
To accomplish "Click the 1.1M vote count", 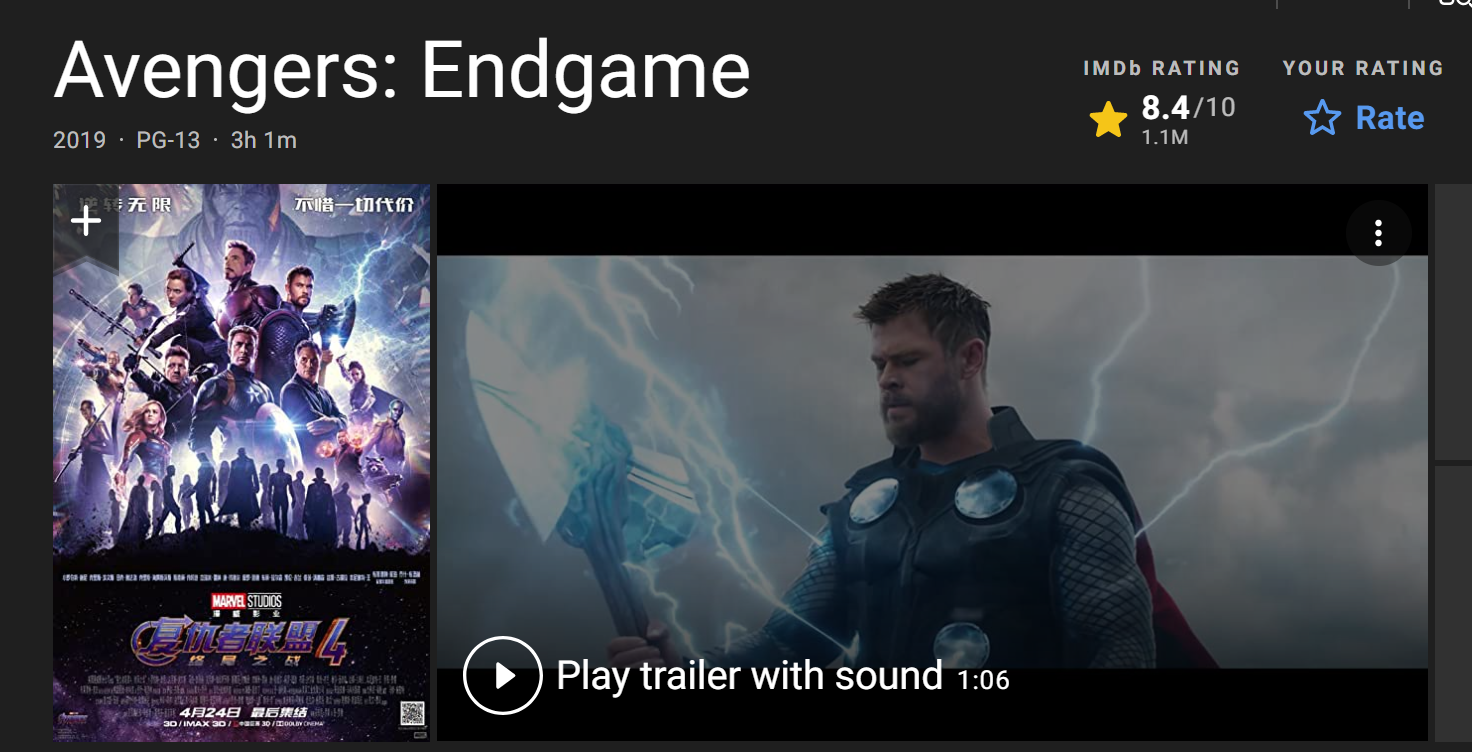I will [1165, 138].
